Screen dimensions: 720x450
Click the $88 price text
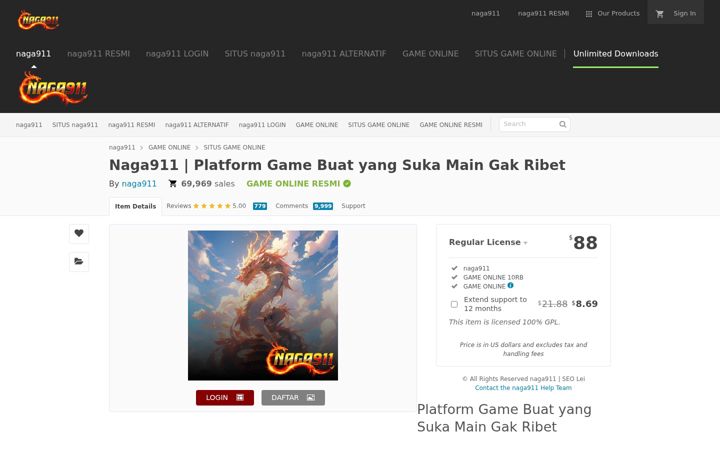pyautogui.click(x=584, y=242)
